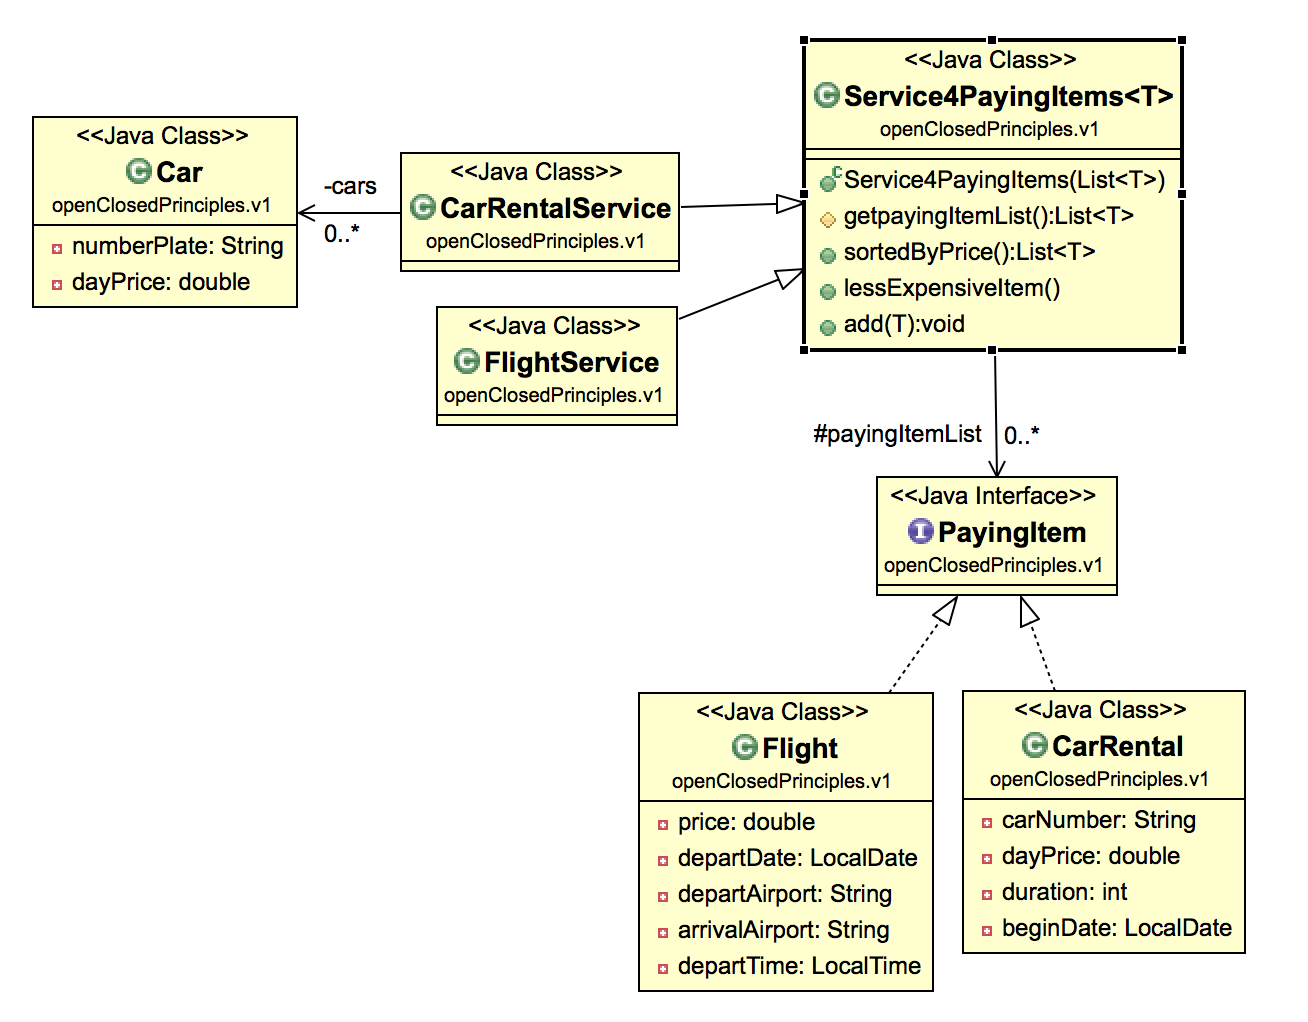Image resolution: width=1308 pixels, height=1022 pixels.
Task: Click the PayingItem interface icon
Action: [921, 533]
